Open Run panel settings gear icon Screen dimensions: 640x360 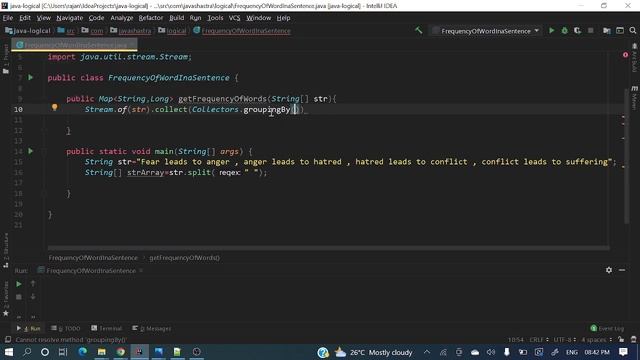(x=609, y=270)
